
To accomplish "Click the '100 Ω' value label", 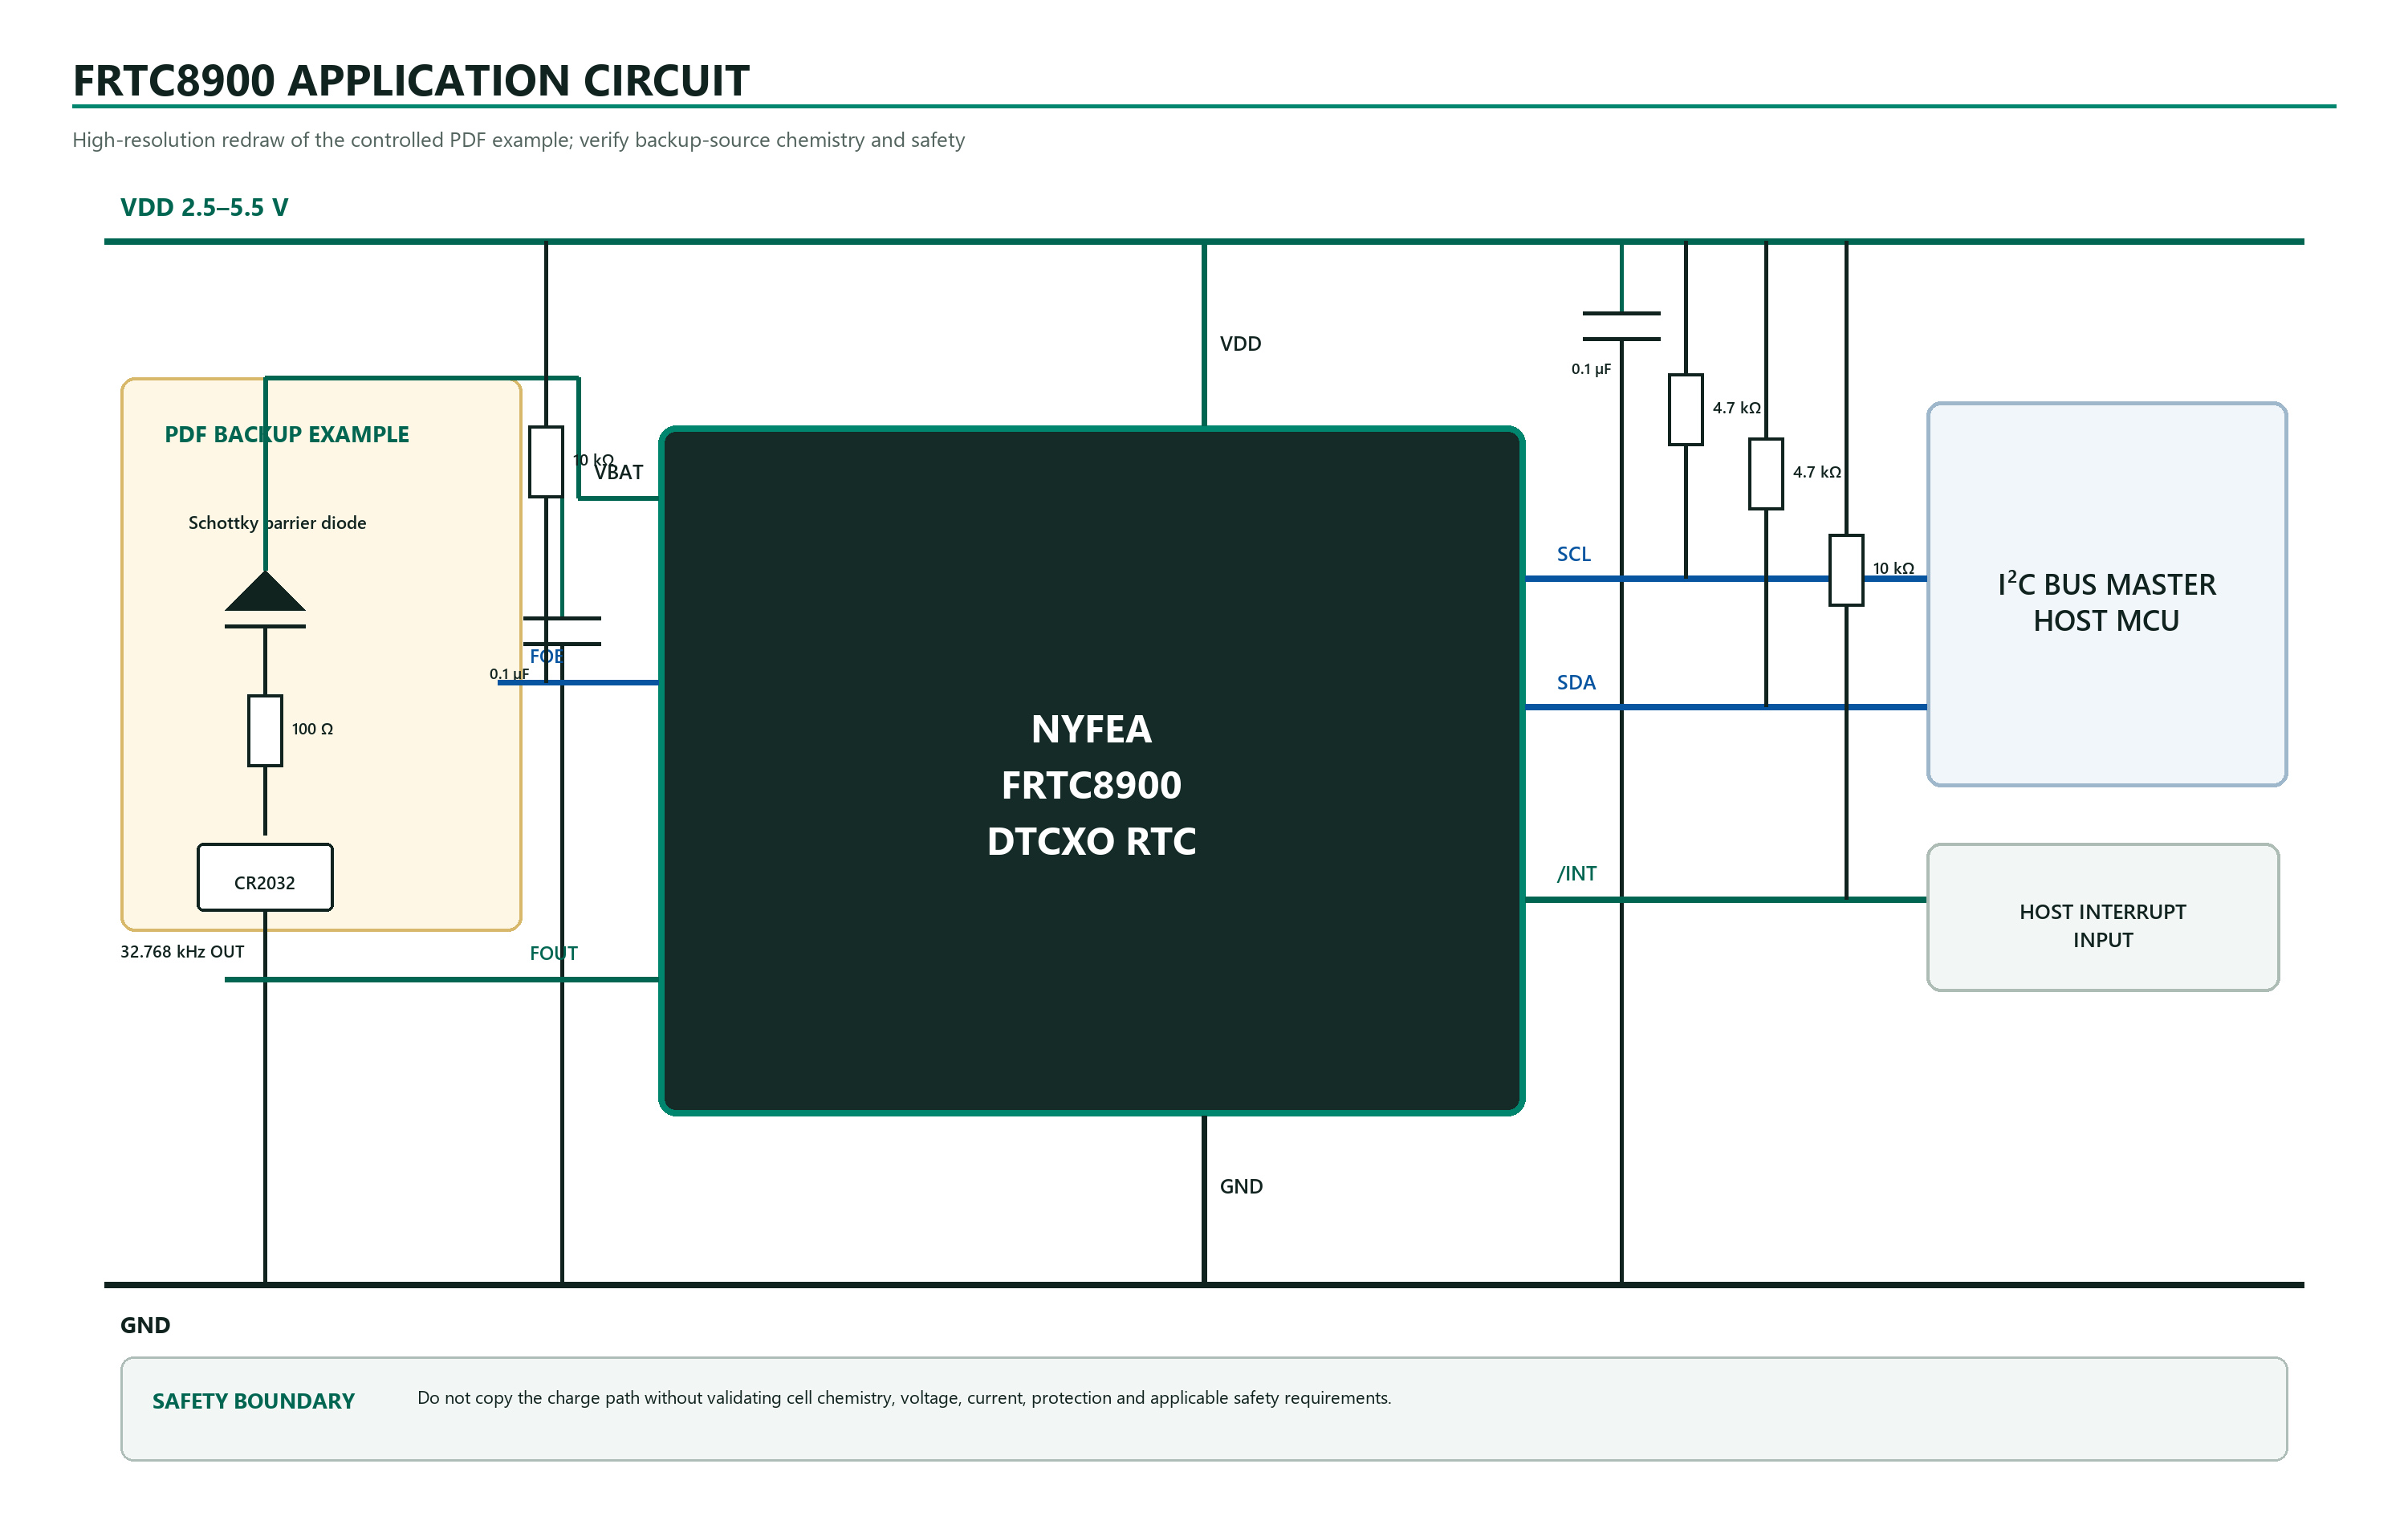I will point(312,729).
